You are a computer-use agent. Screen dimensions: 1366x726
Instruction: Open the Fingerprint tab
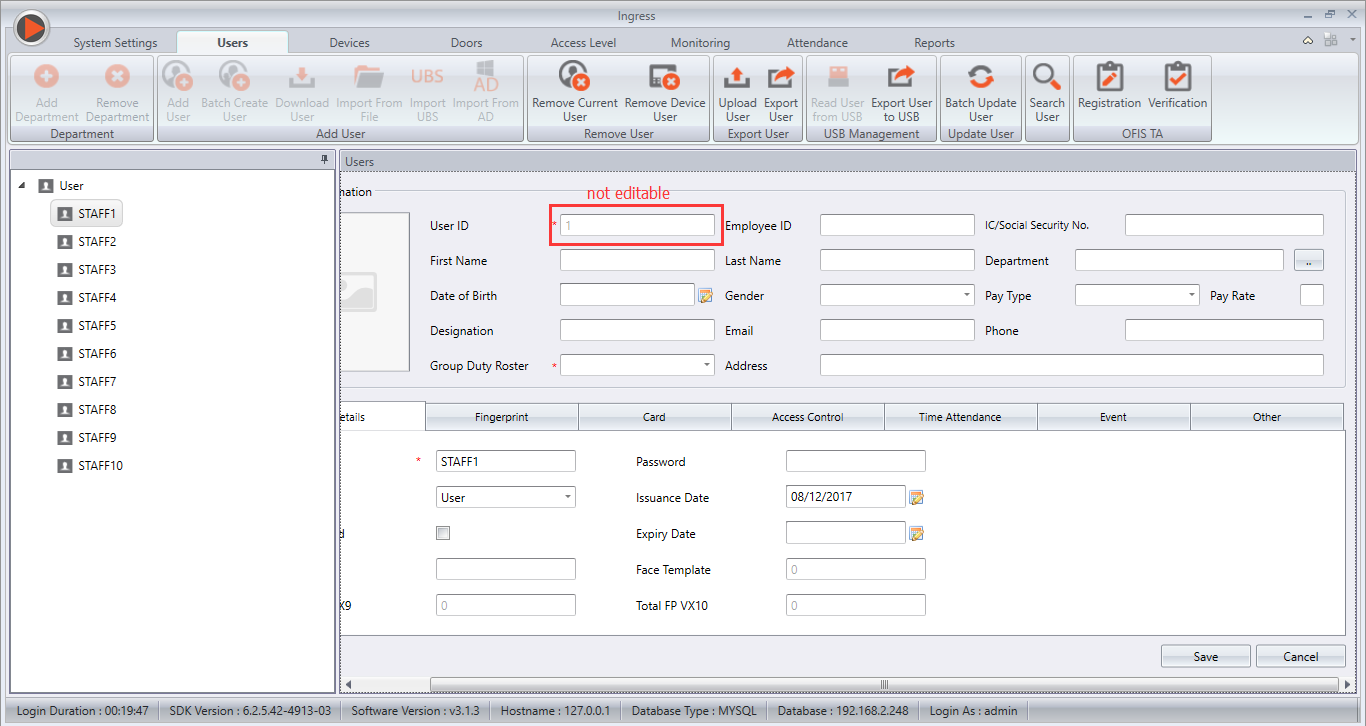pyautogui.click(x=501, y=417)
